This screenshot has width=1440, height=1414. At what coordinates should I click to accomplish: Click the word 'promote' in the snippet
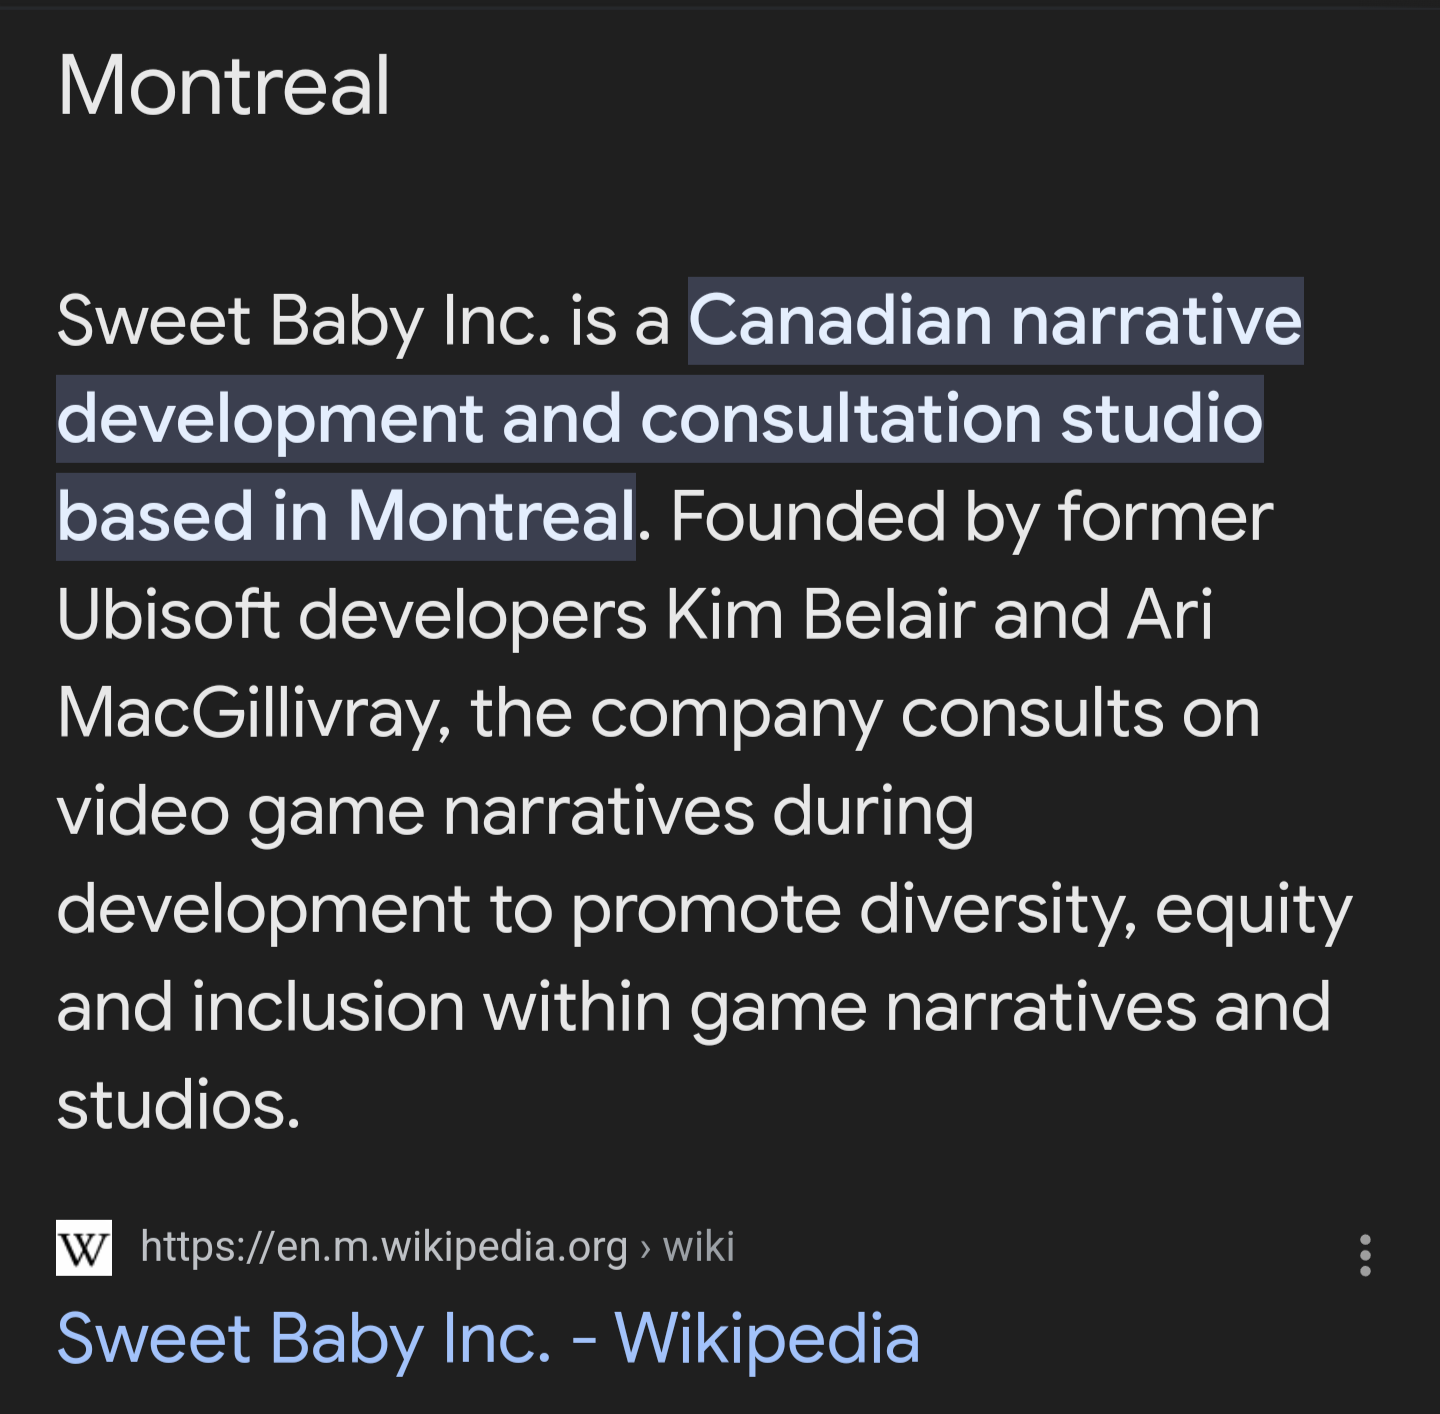[706, 909]
